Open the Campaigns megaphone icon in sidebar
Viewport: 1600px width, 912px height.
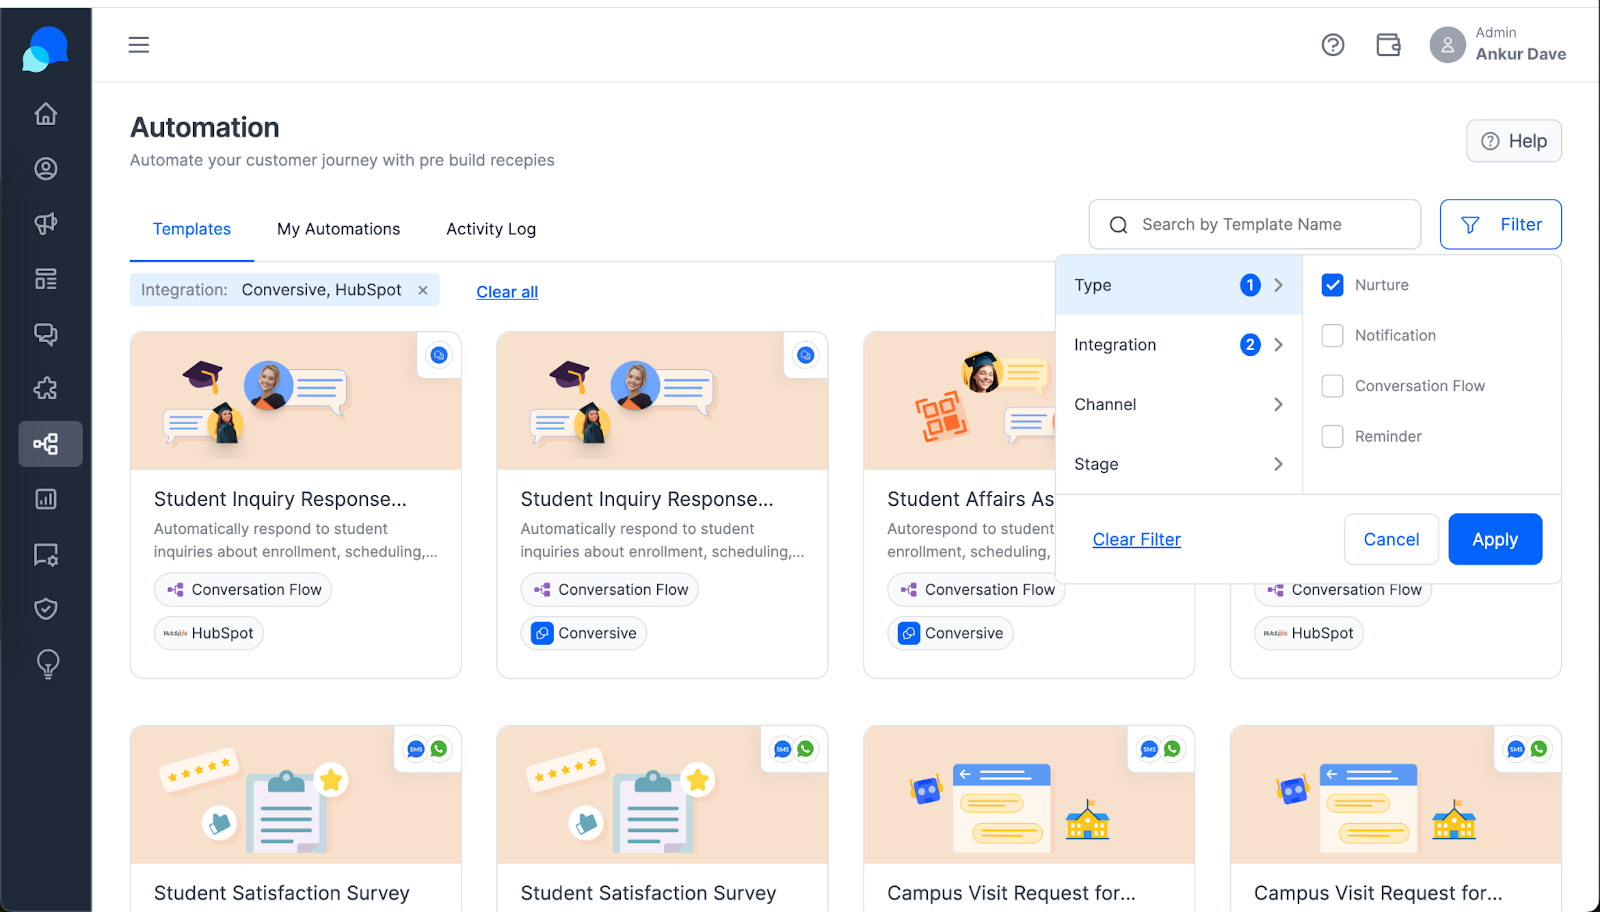coord(46,224)
